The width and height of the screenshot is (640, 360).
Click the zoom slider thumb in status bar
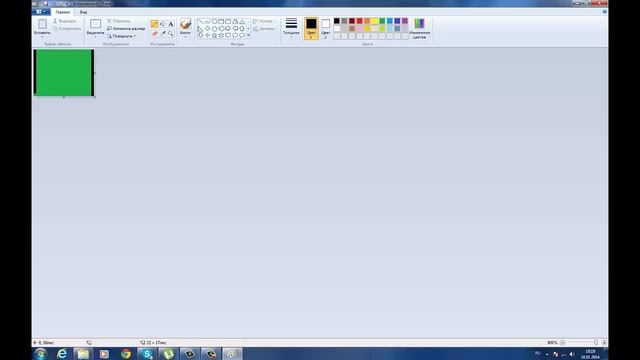tap(596, 342)
